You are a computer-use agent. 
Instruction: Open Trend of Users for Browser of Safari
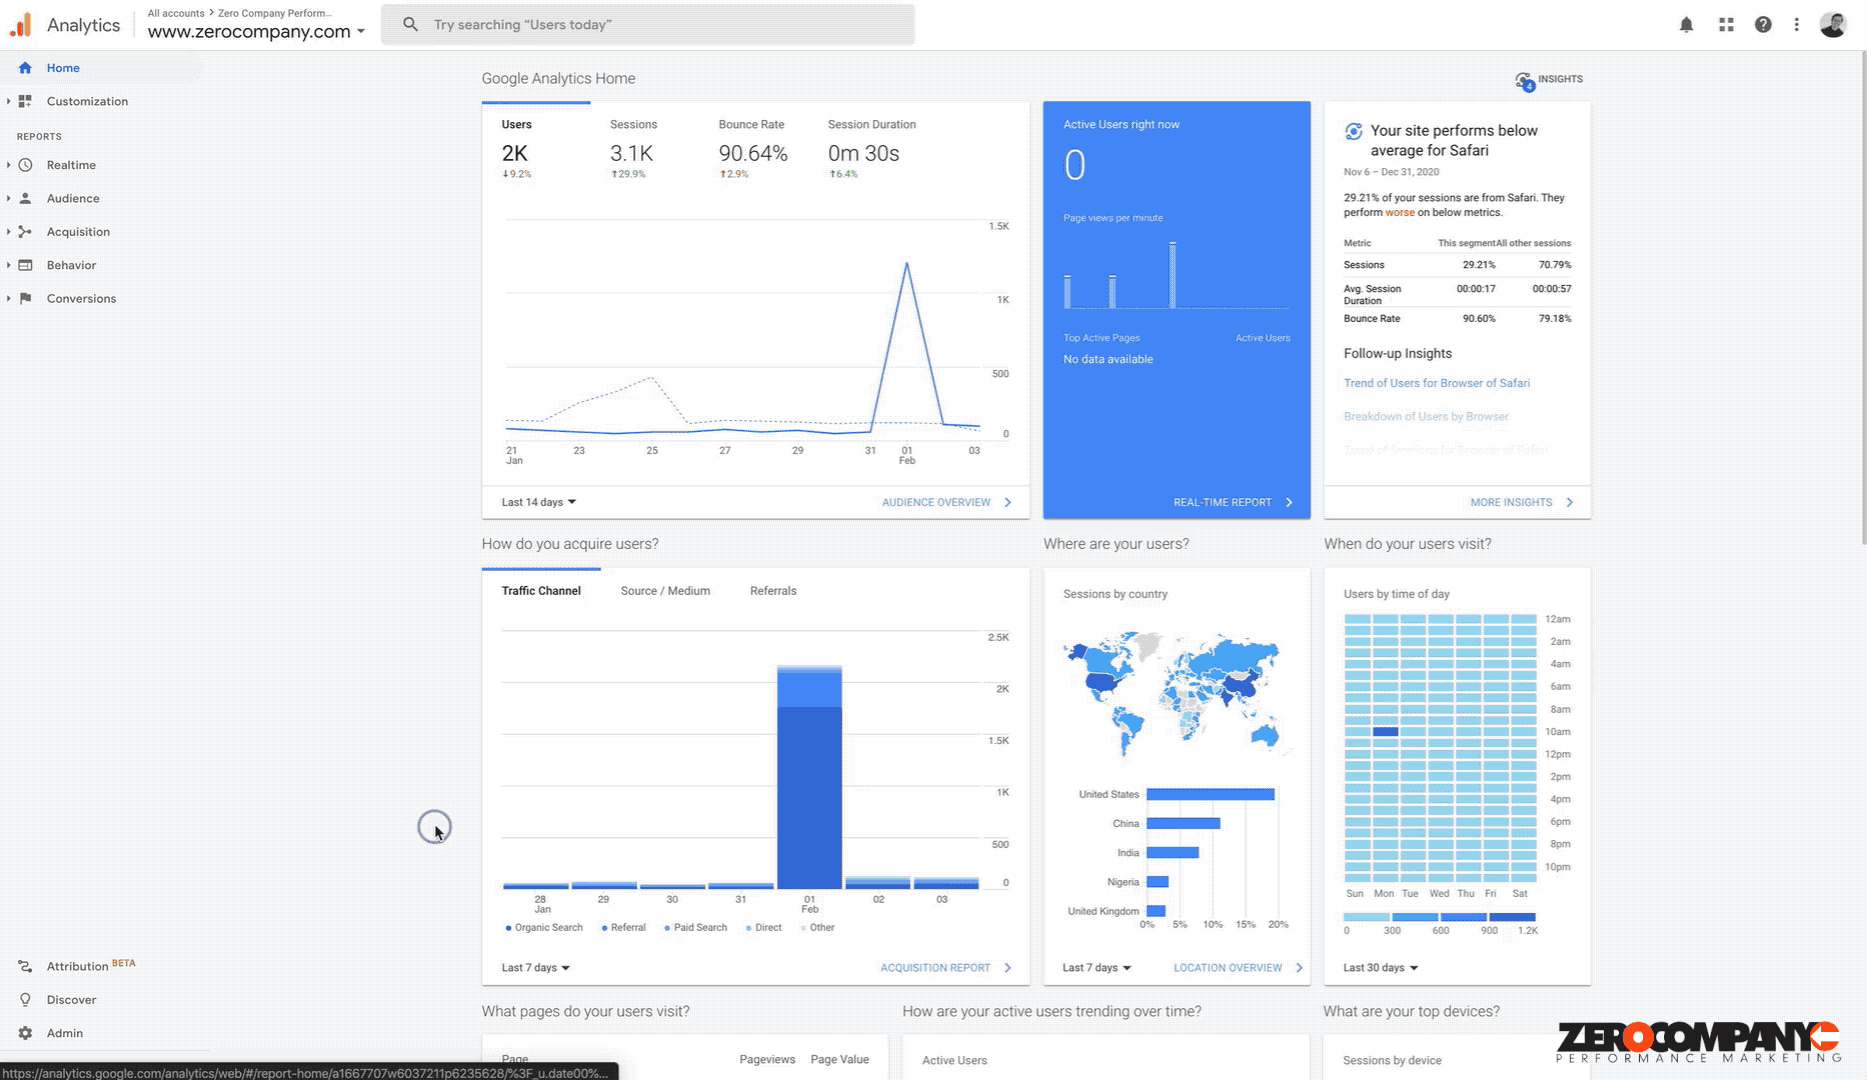coord(1436,383)
